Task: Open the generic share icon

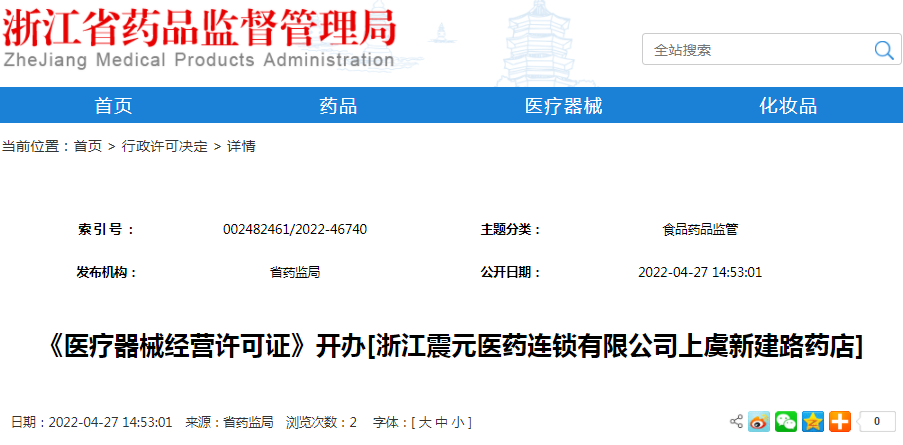Action: pos(736,422)
